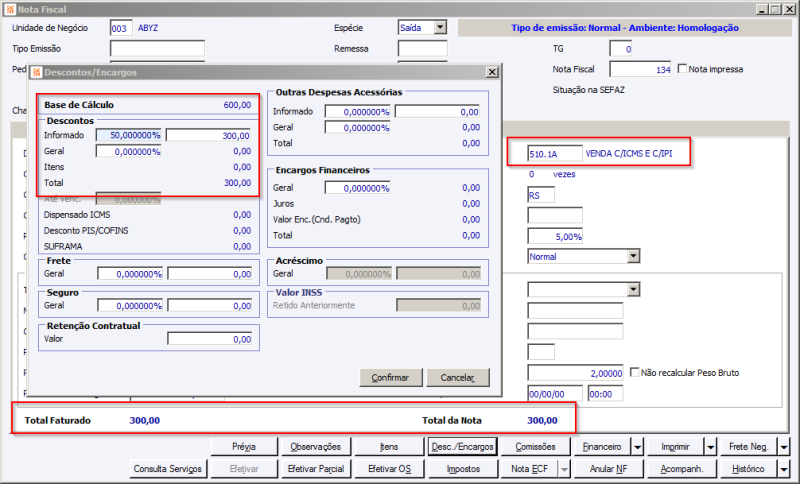The height and width of the screenshot is (484, 800).
Task: Click the 00:00 time field
Action: 606,394
